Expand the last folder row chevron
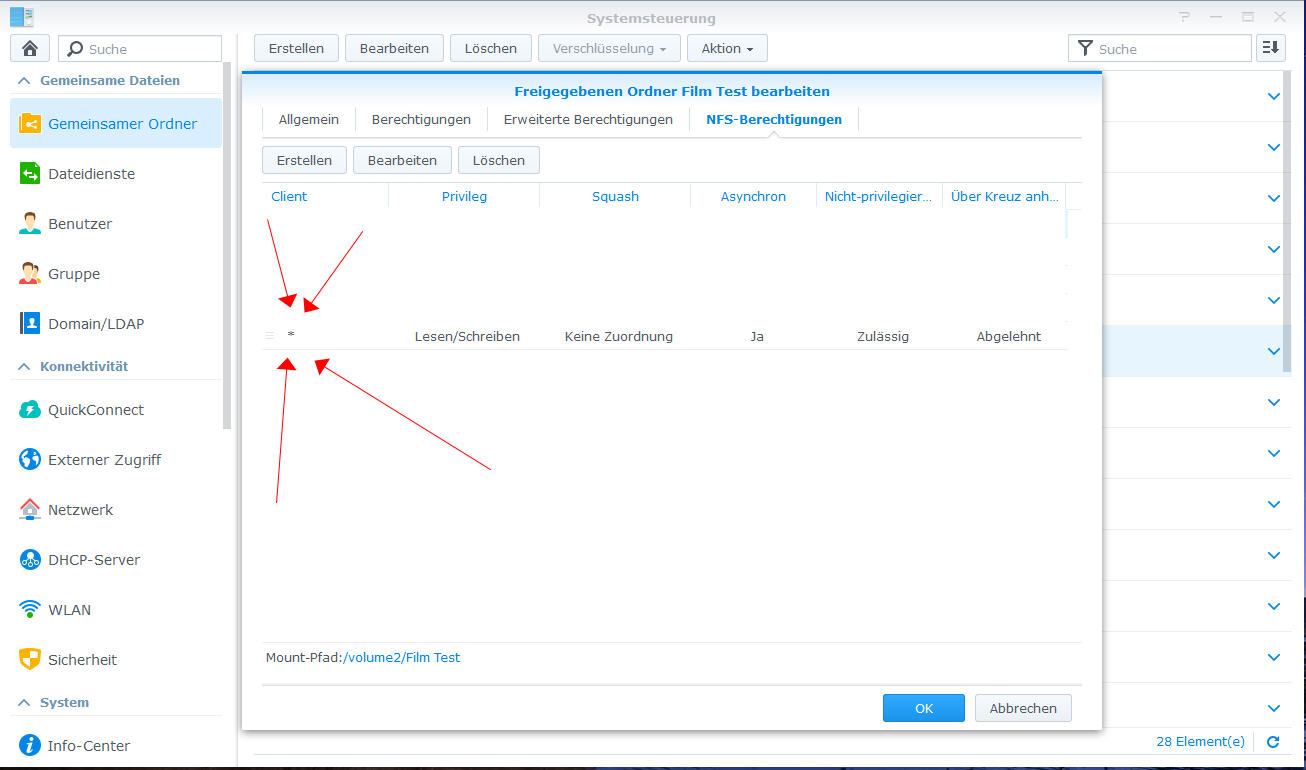 pyautogui.click(x=1274, y=709)
